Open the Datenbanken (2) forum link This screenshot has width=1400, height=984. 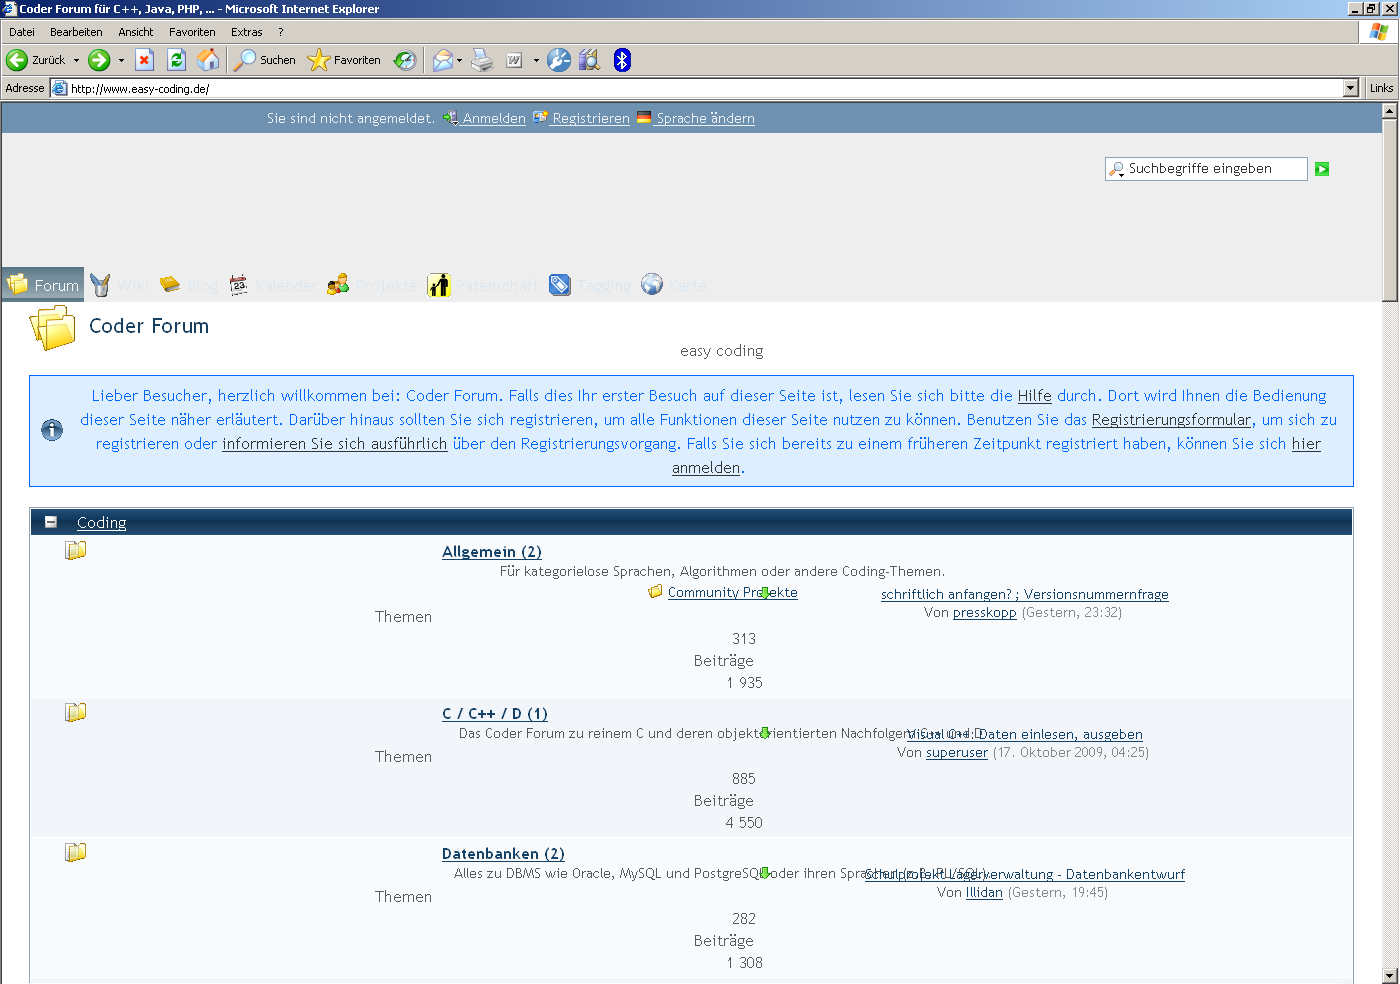[503, 854]
